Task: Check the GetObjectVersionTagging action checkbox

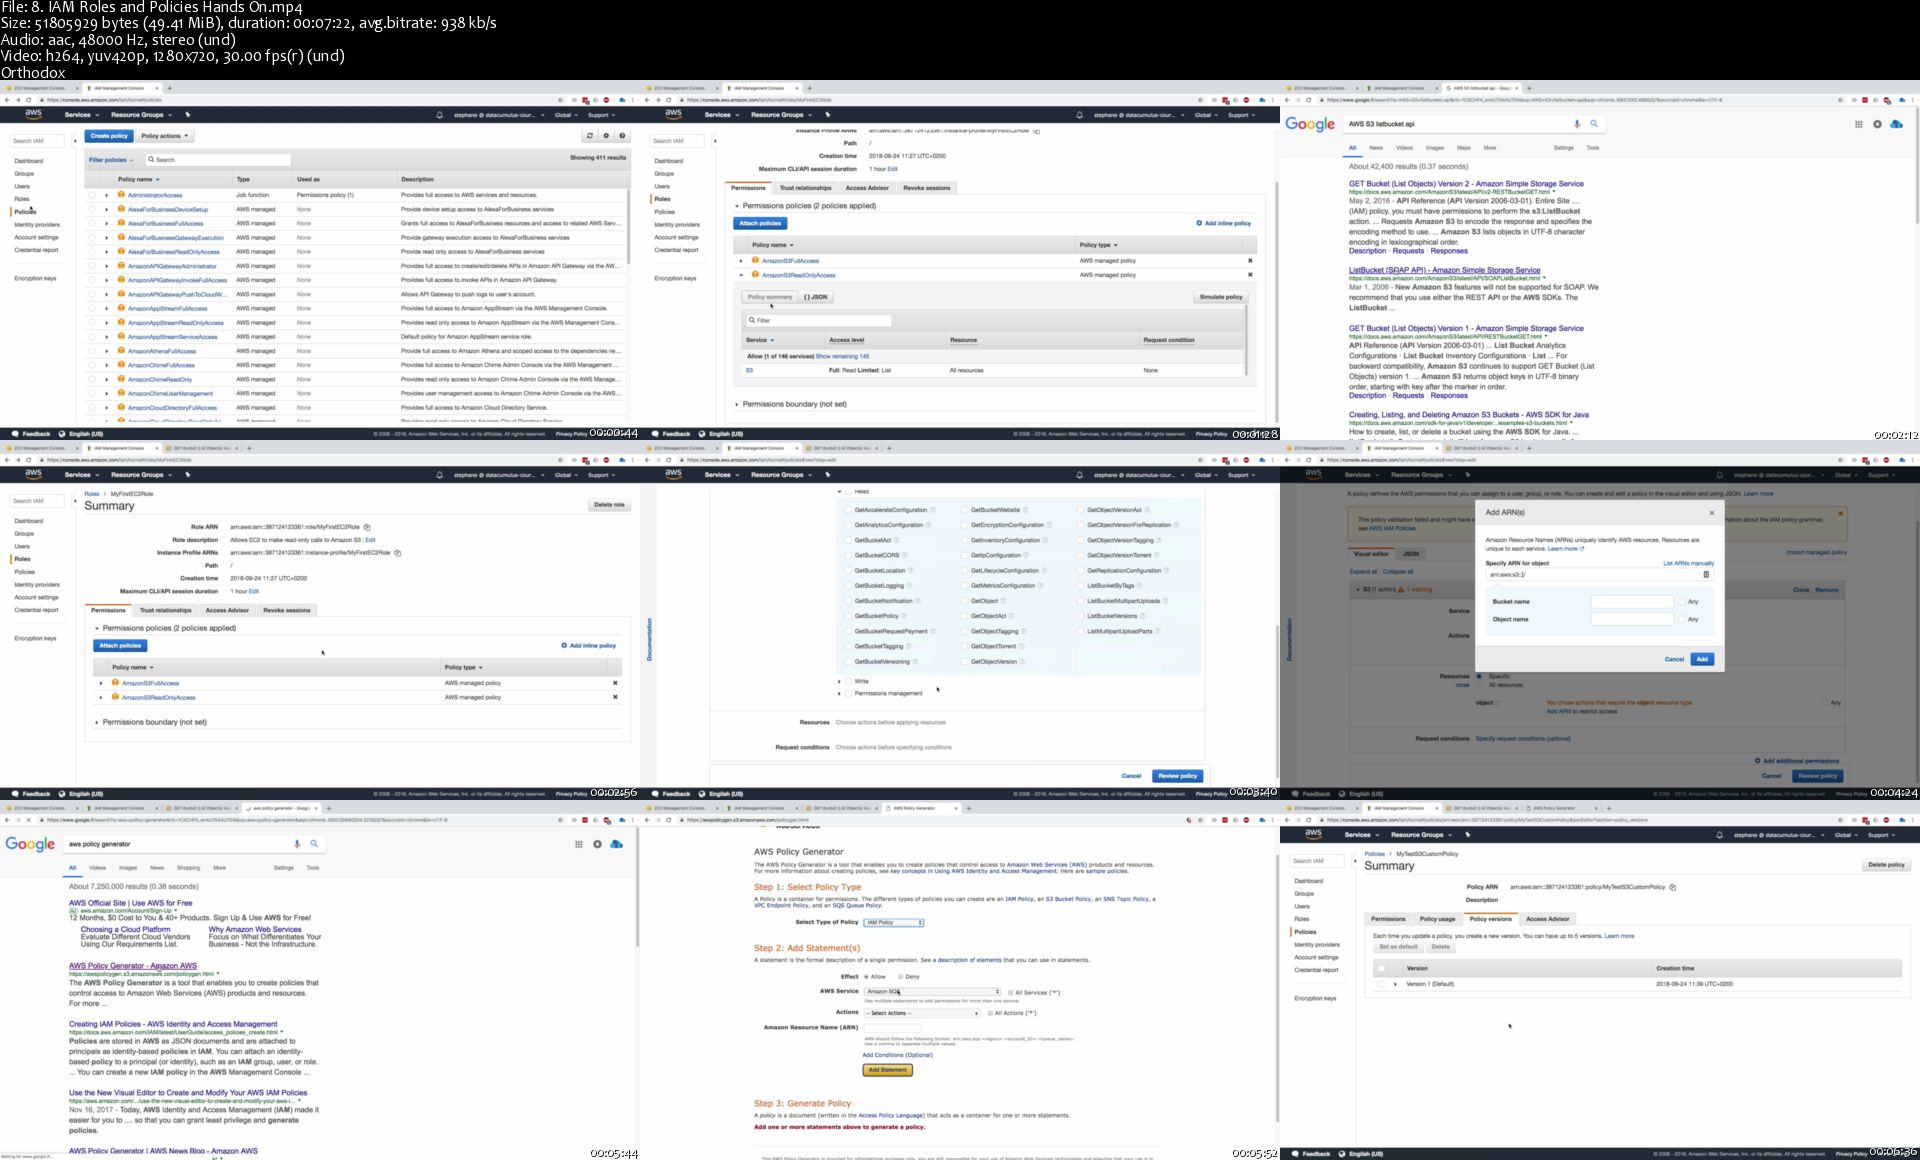Action: pyautogui.click(x=1080, y=540)
